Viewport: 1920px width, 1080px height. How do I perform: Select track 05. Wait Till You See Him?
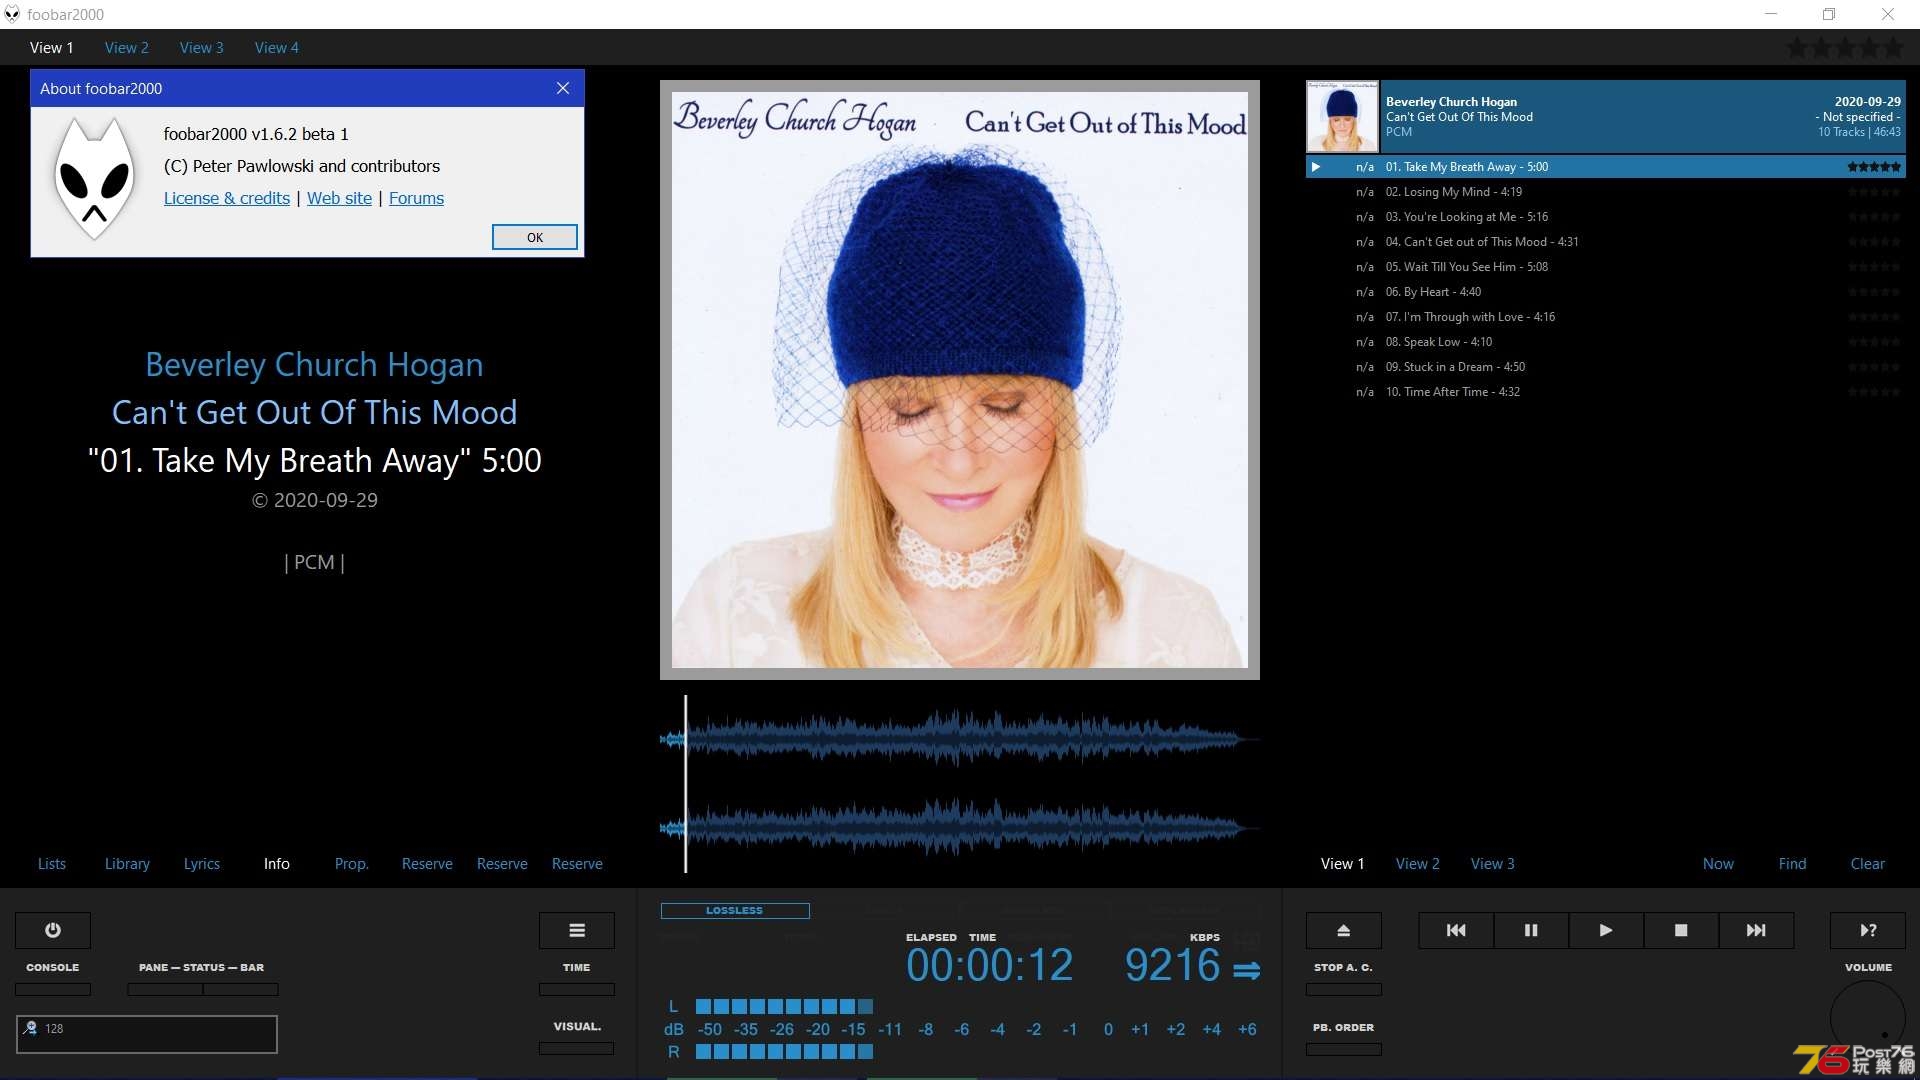coord(1468,266)
